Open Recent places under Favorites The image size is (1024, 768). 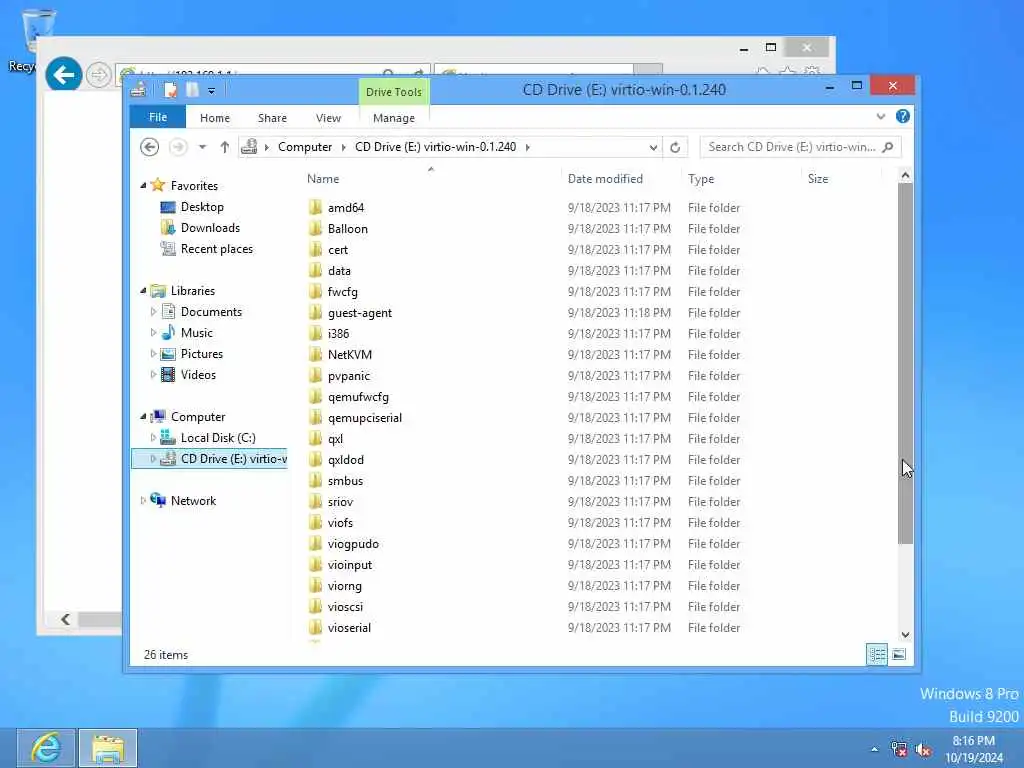coord(217,249)
